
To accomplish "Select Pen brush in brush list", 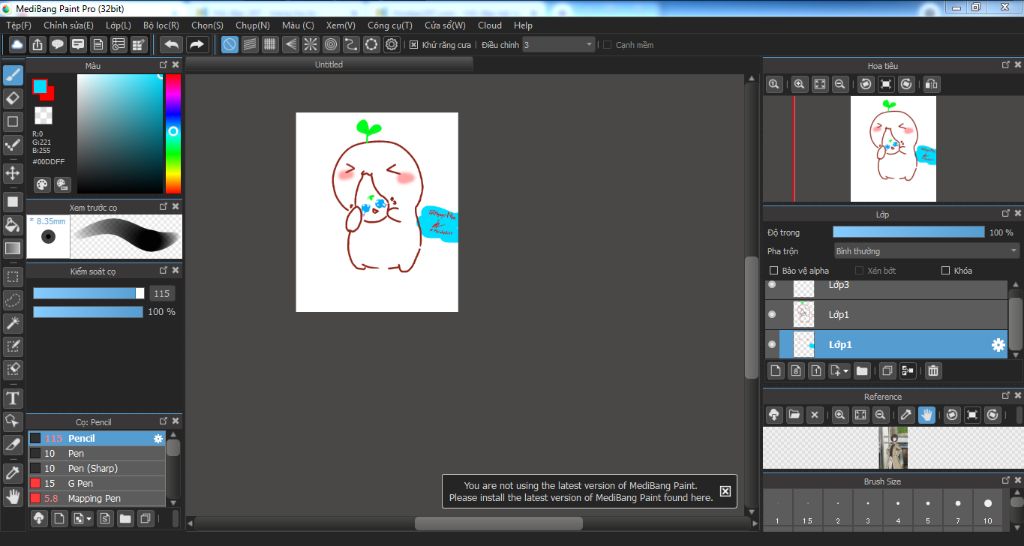I will [97, 453].
